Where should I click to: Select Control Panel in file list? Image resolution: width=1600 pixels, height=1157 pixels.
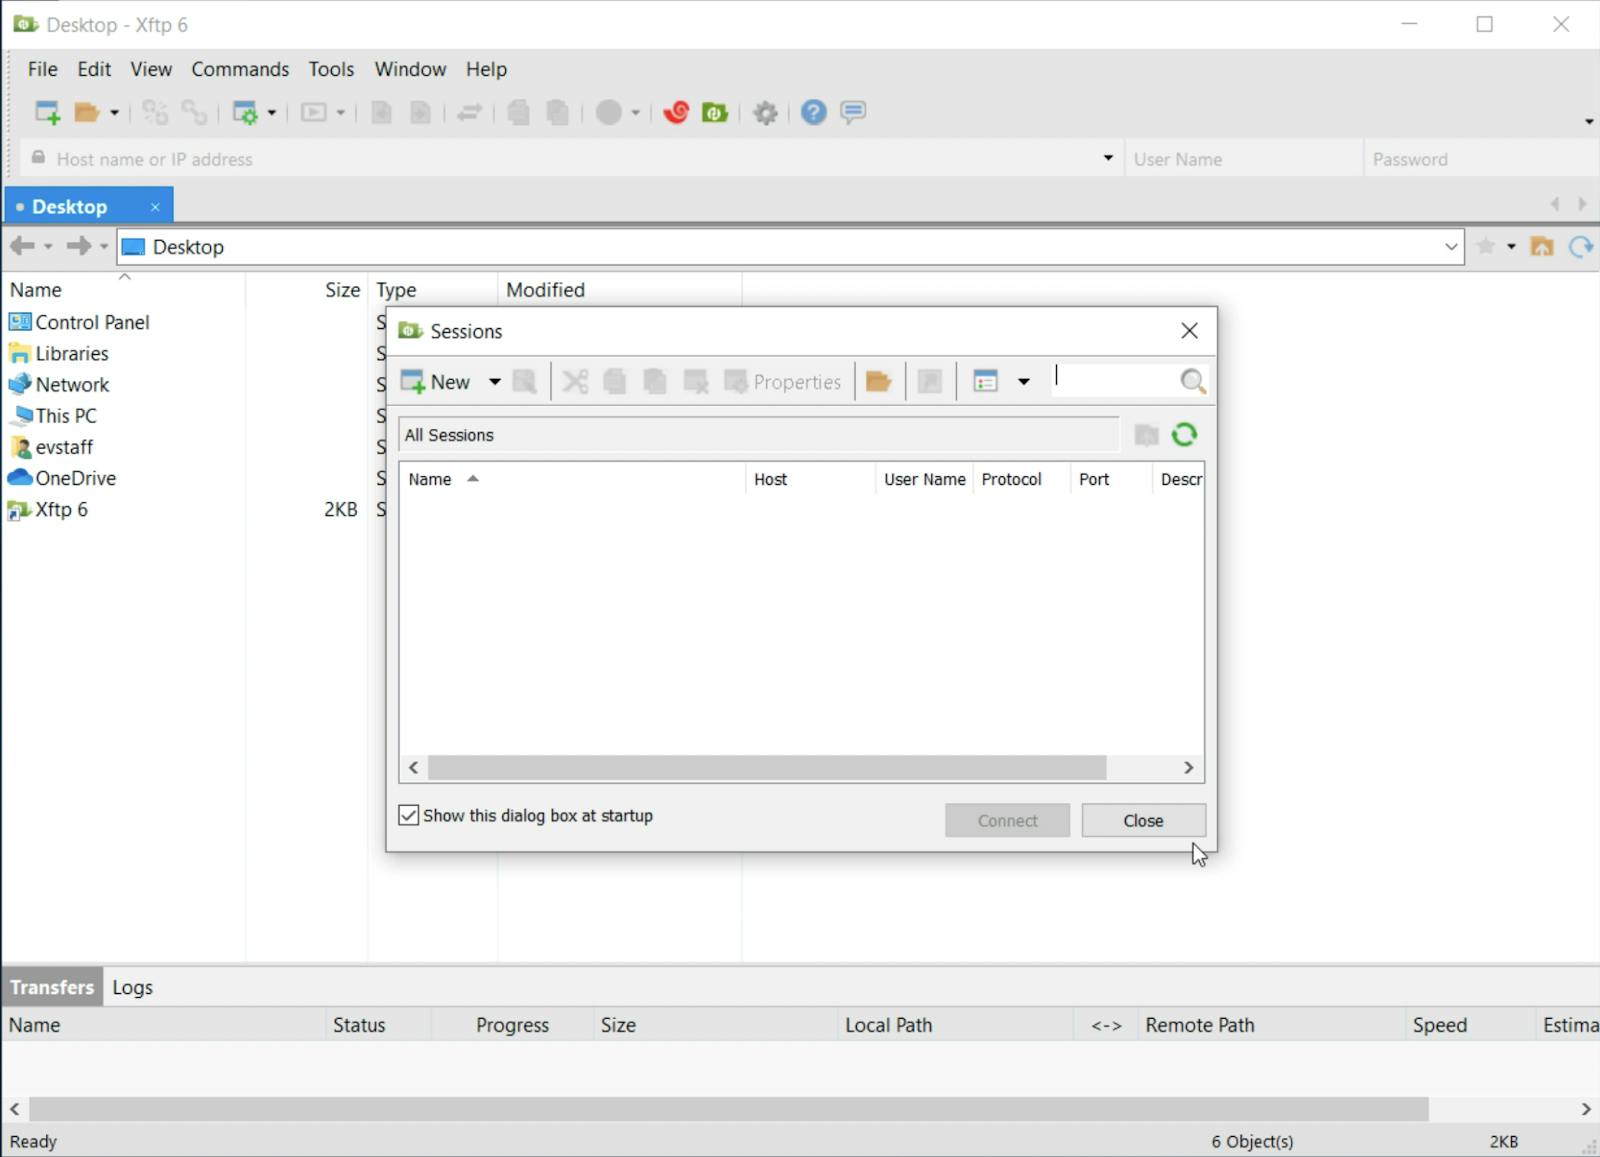coord(79,322)
